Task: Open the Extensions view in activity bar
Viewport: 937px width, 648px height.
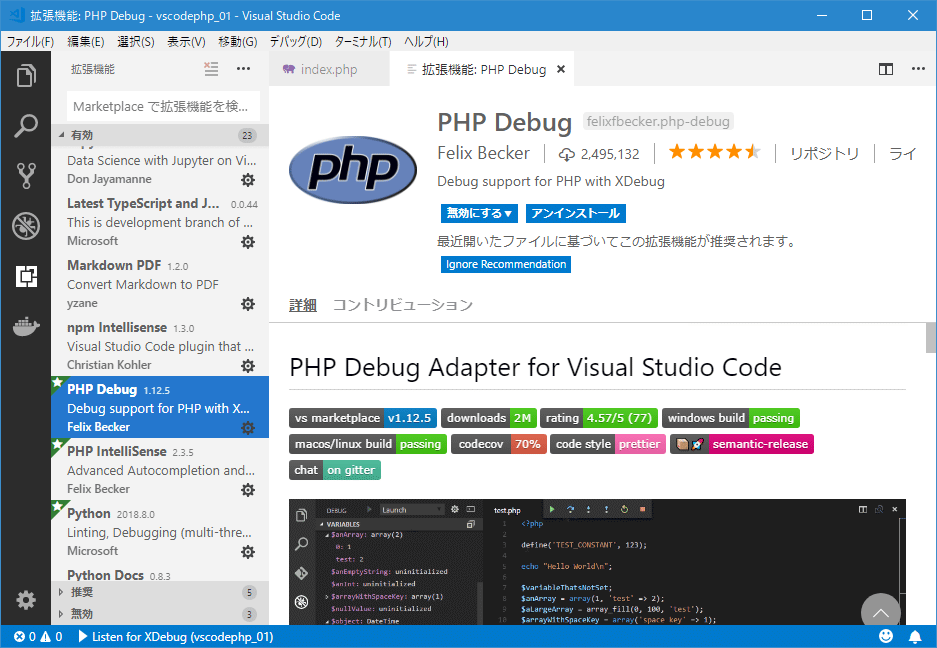Action: [x=26, y=276]
